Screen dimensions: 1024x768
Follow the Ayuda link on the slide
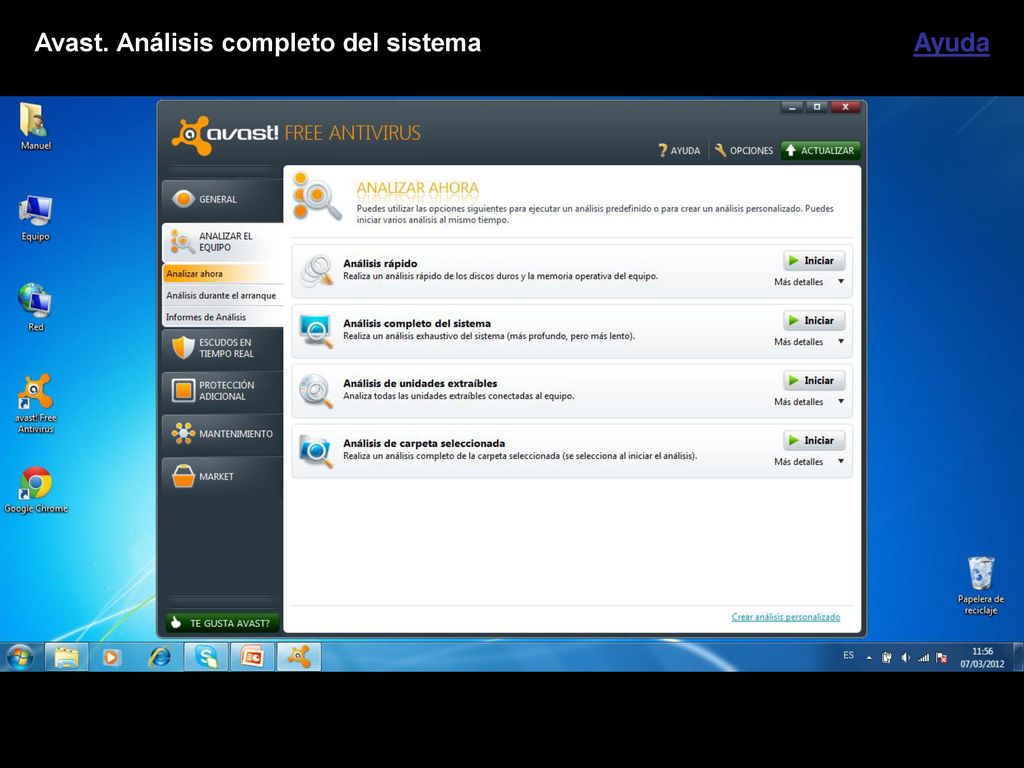coord(951,43)
